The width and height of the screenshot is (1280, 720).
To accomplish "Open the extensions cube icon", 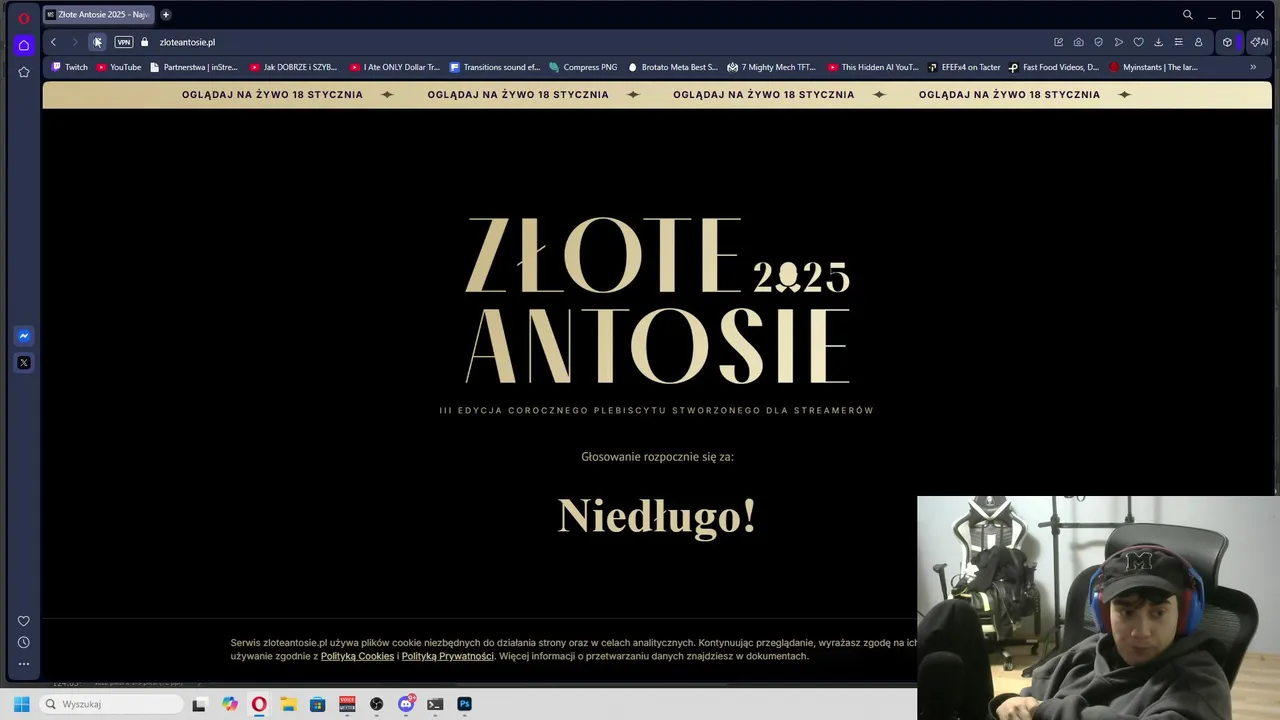I will tap(1228, 42).
